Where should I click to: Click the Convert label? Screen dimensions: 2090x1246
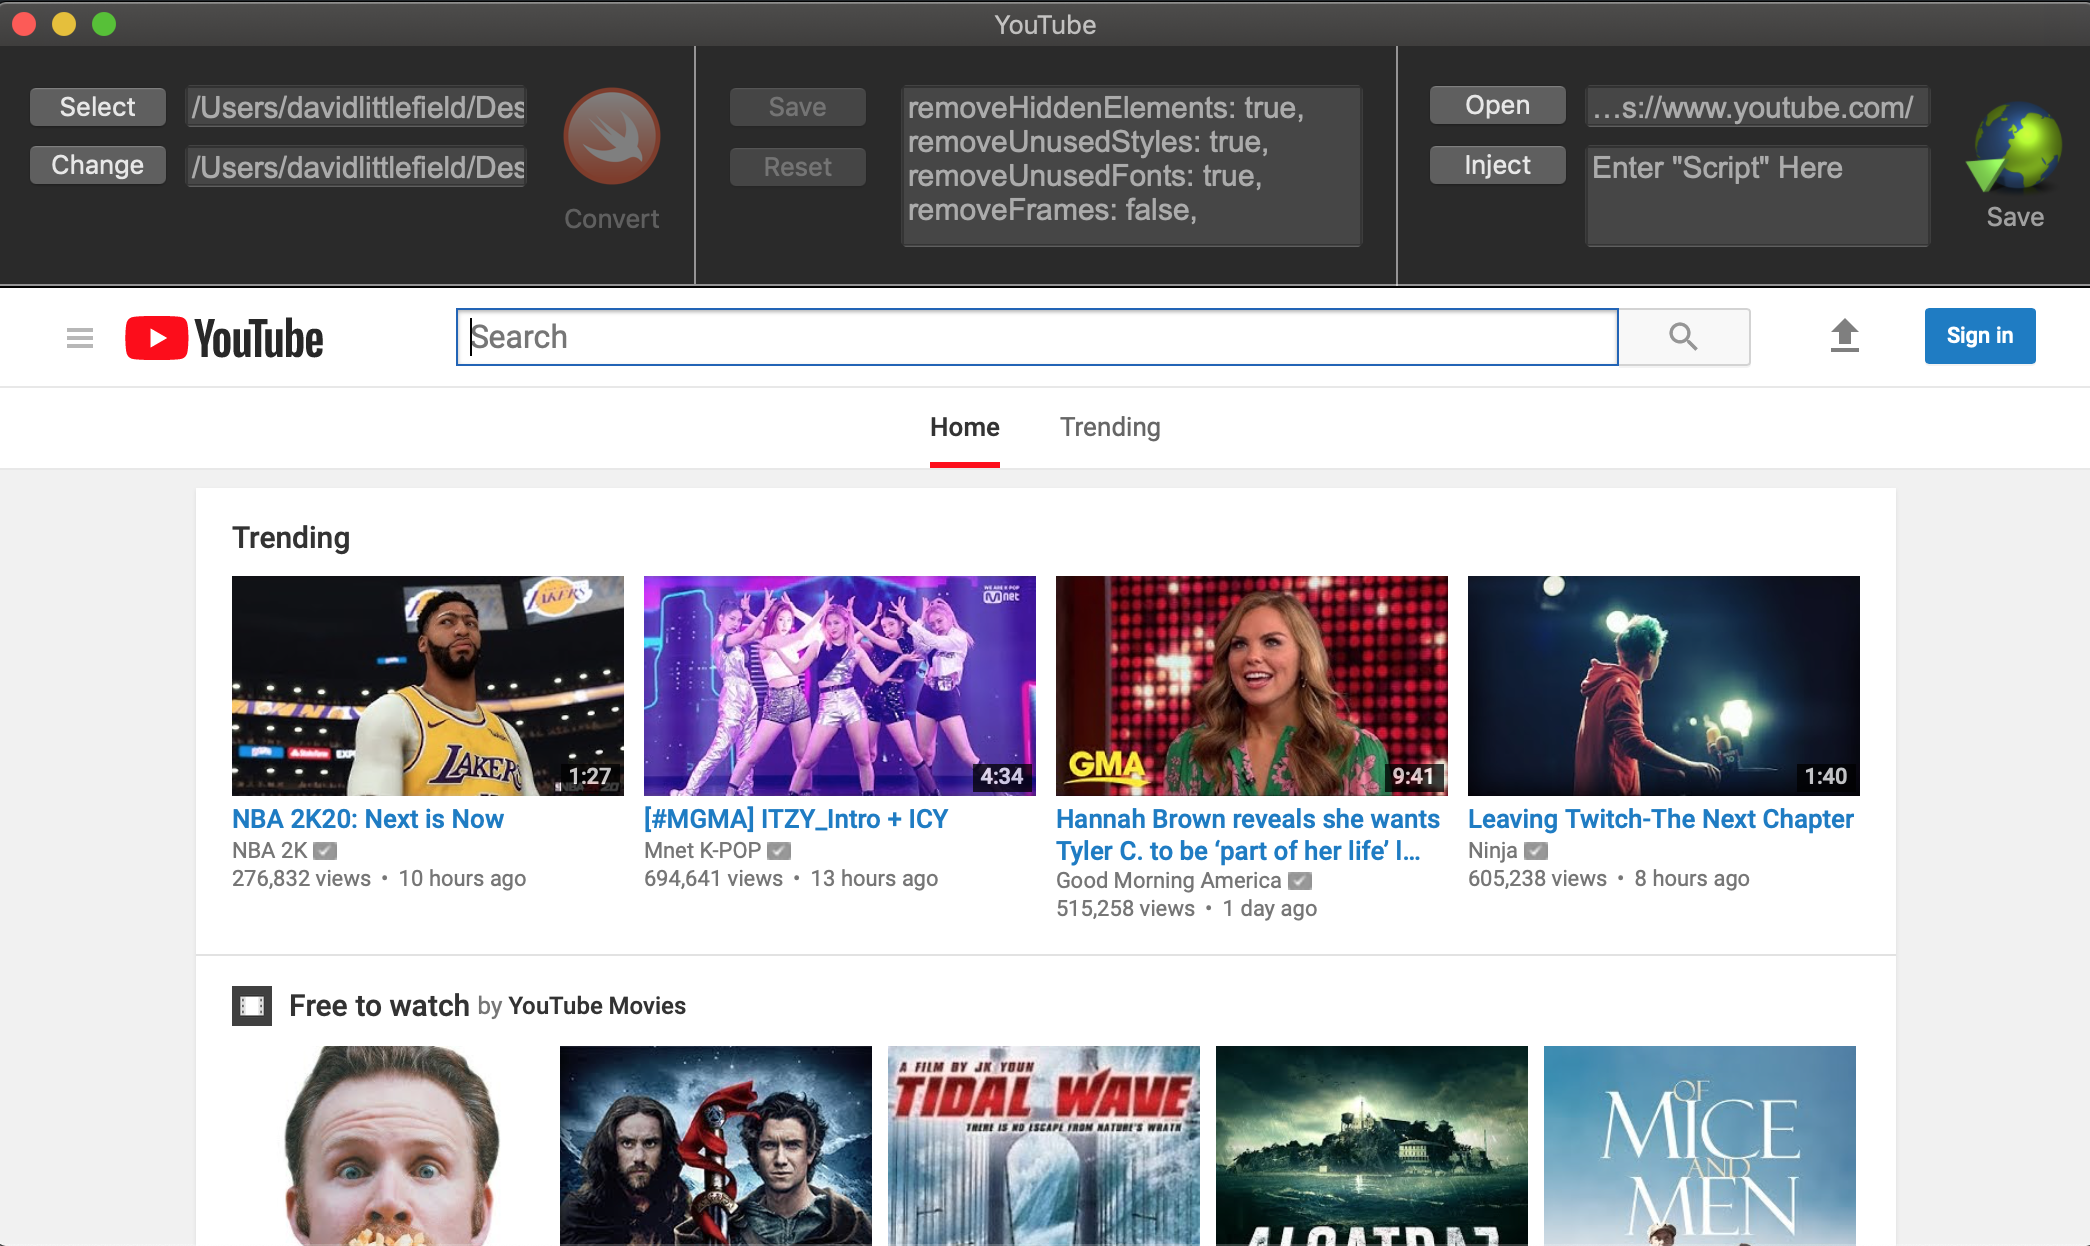(611, 219)
